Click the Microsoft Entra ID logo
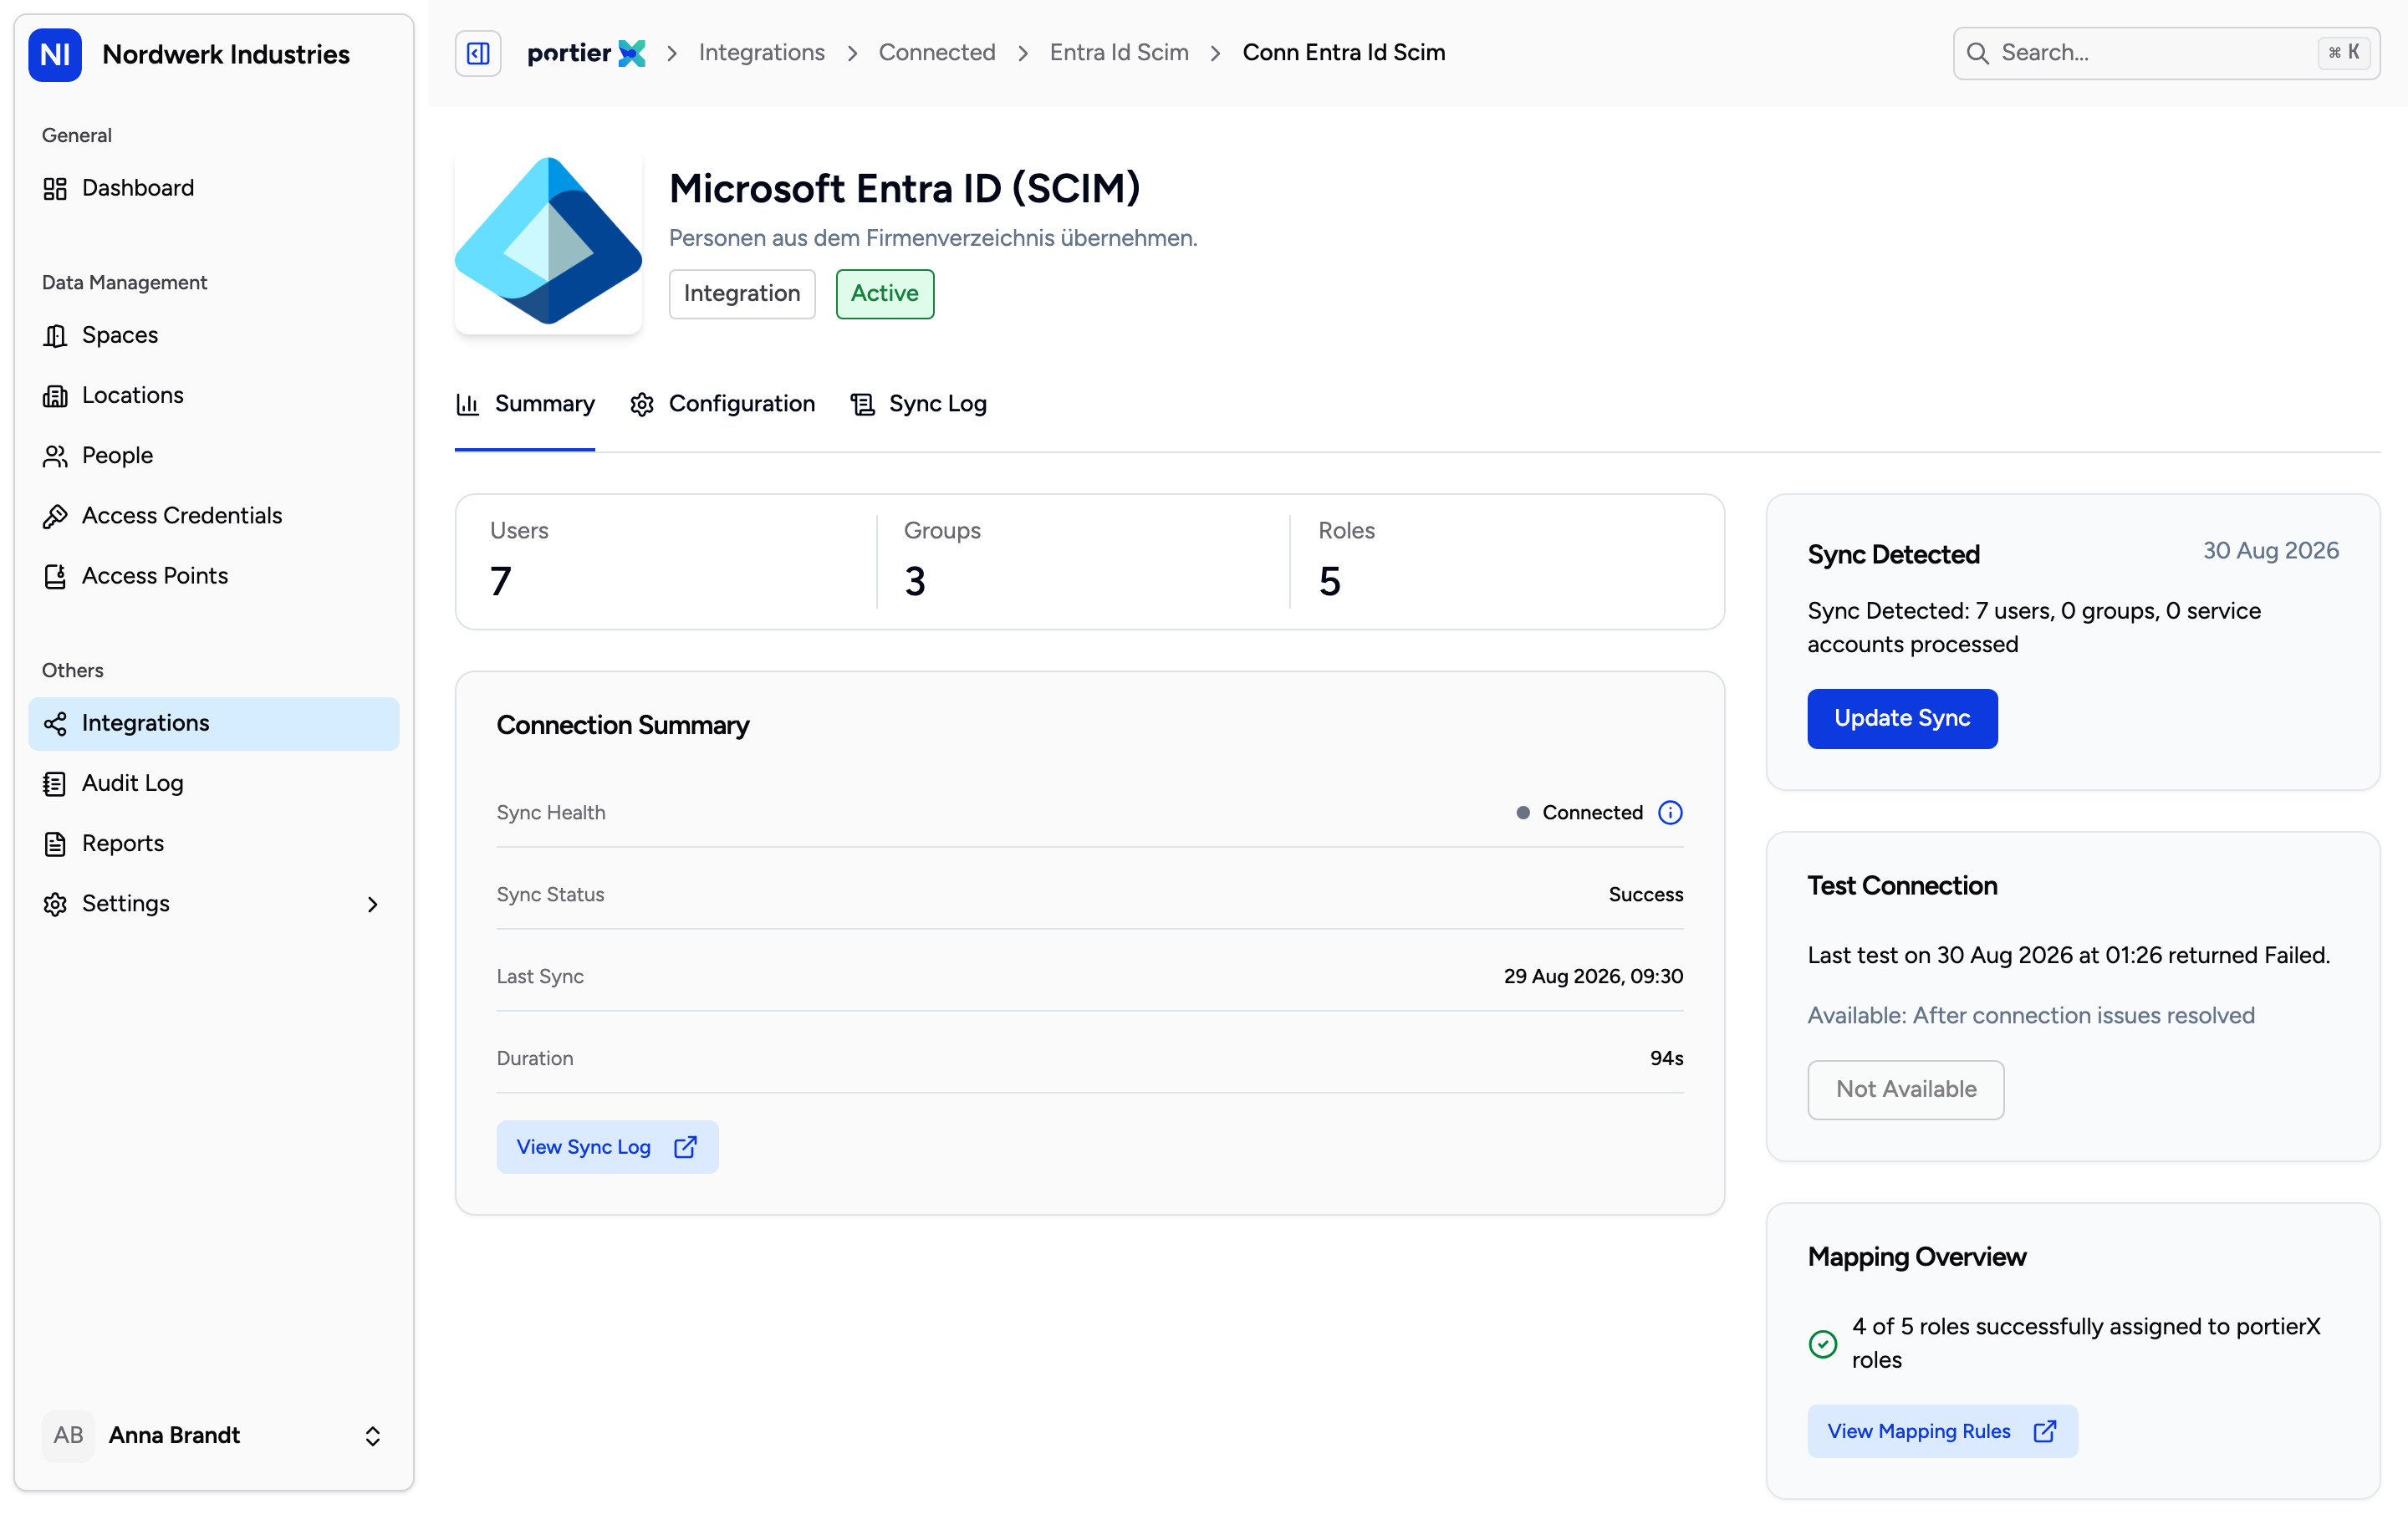This screenshot has height=1540, width=2408. click(548, 241)
